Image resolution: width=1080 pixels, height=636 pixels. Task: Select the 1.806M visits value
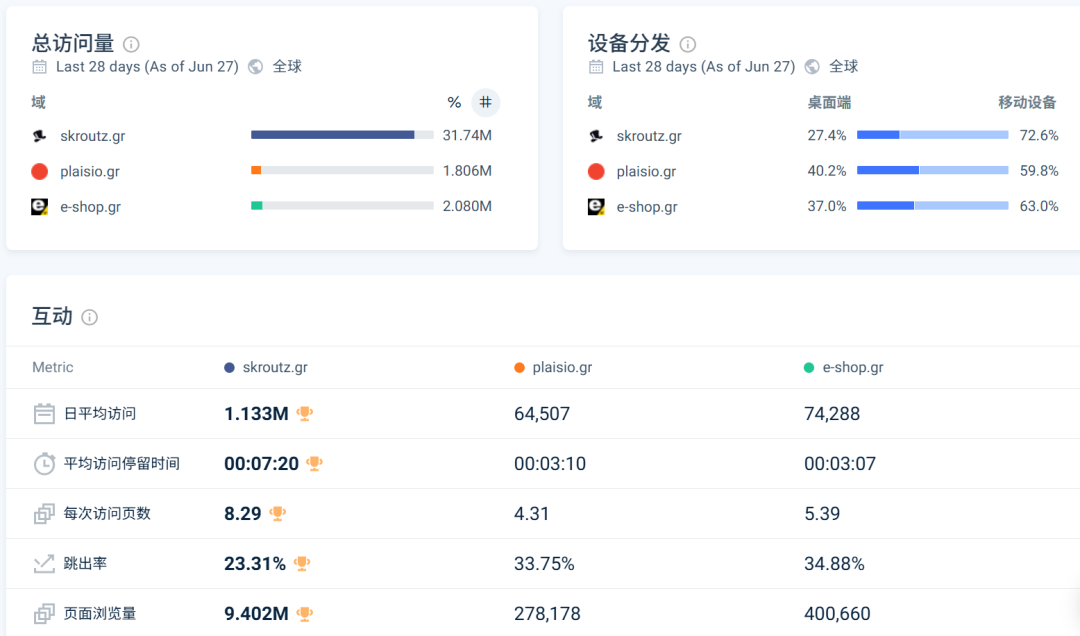point(467,170)
